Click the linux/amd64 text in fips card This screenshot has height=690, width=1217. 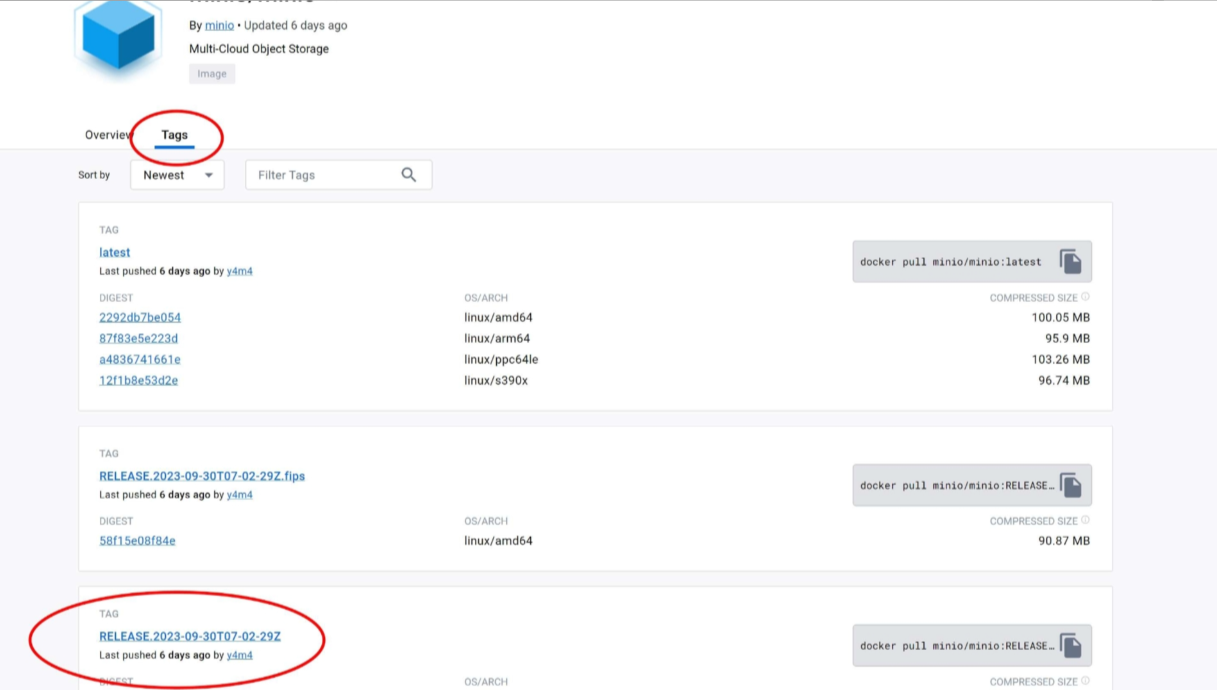(498, 541)
